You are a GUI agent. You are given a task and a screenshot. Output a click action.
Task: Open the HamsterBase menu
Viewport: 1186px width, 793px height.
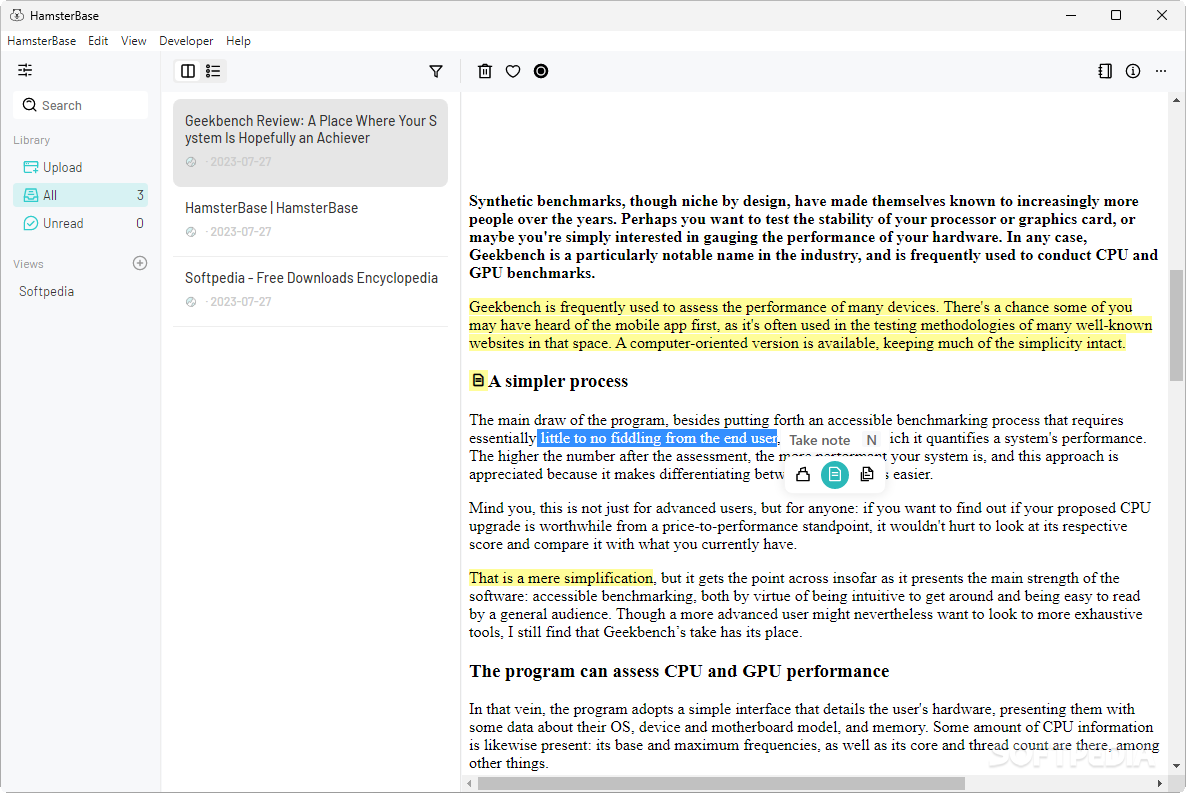point(42,41)
